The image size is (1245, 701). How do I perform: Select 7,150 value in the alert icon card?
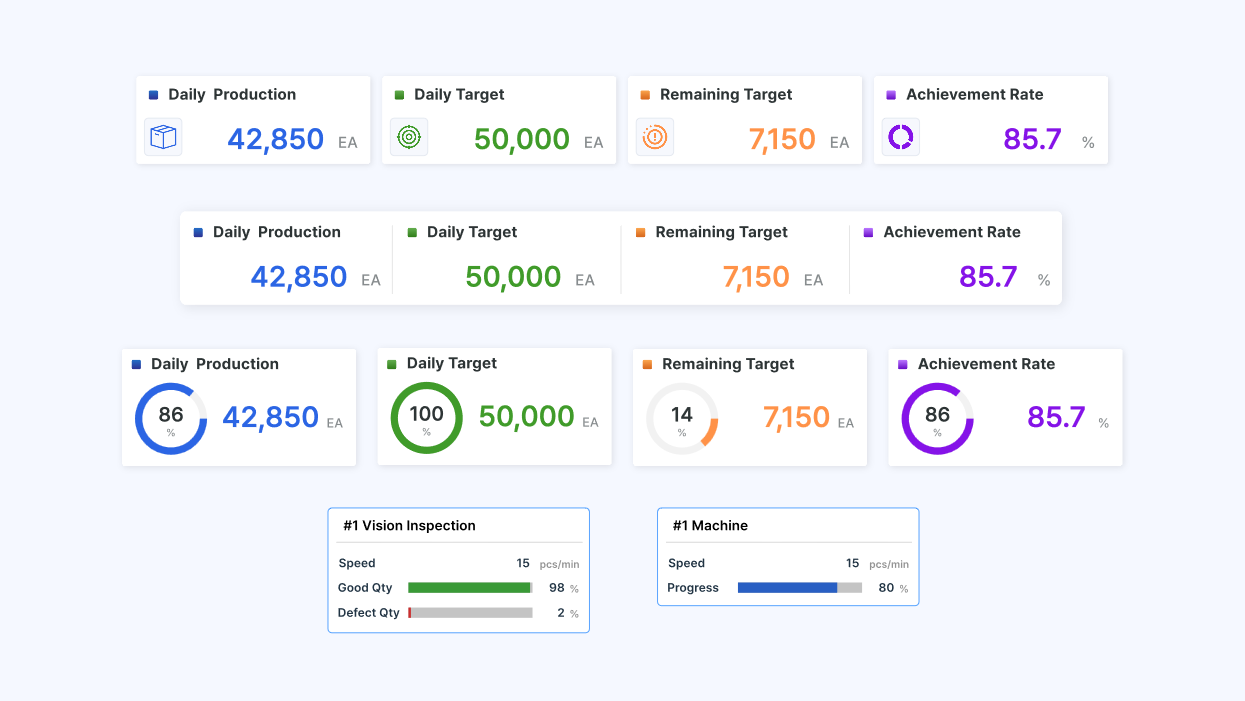point(782,139)
